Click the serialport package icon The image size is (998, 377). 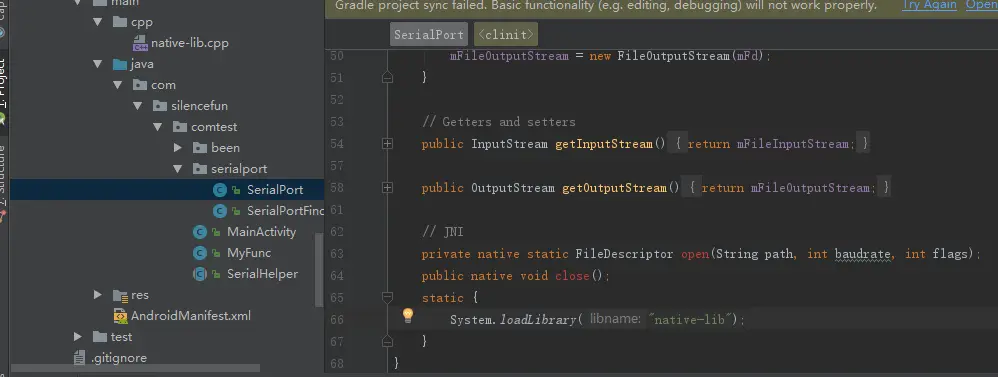(x=200, y=169)
